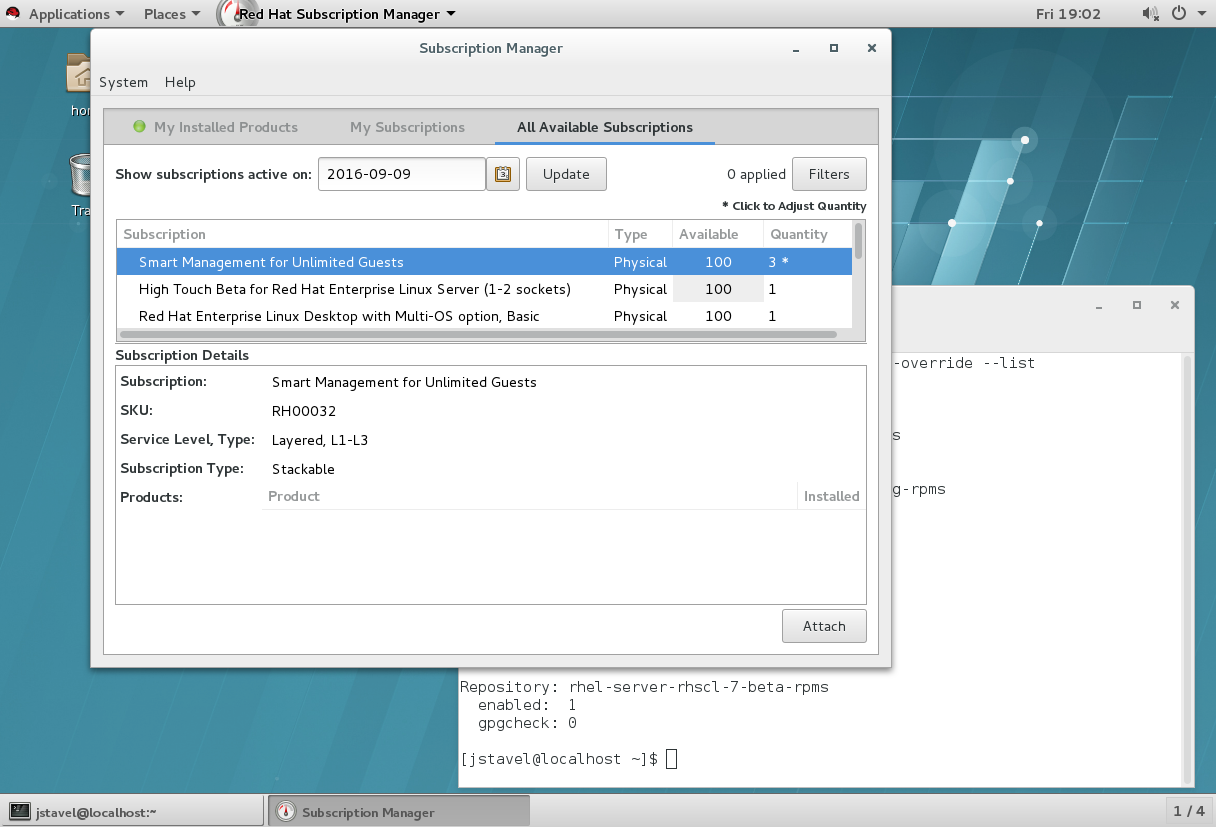Click the Installed column header in details

click(x=831, y=496)
